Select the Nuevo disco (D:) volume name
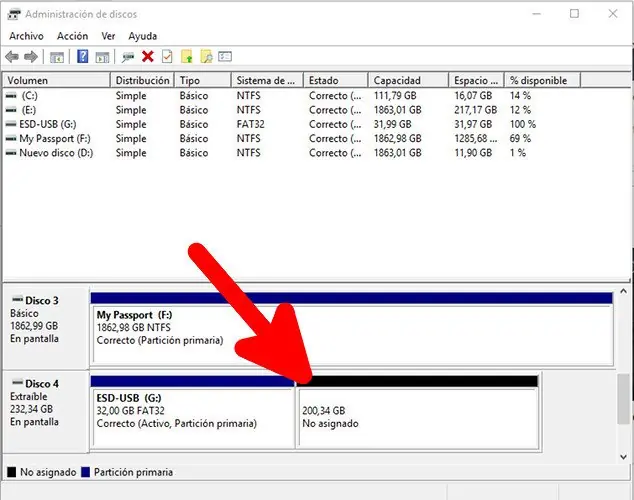The height and width of the screenshot is (500, 634). tap(56, 153)
